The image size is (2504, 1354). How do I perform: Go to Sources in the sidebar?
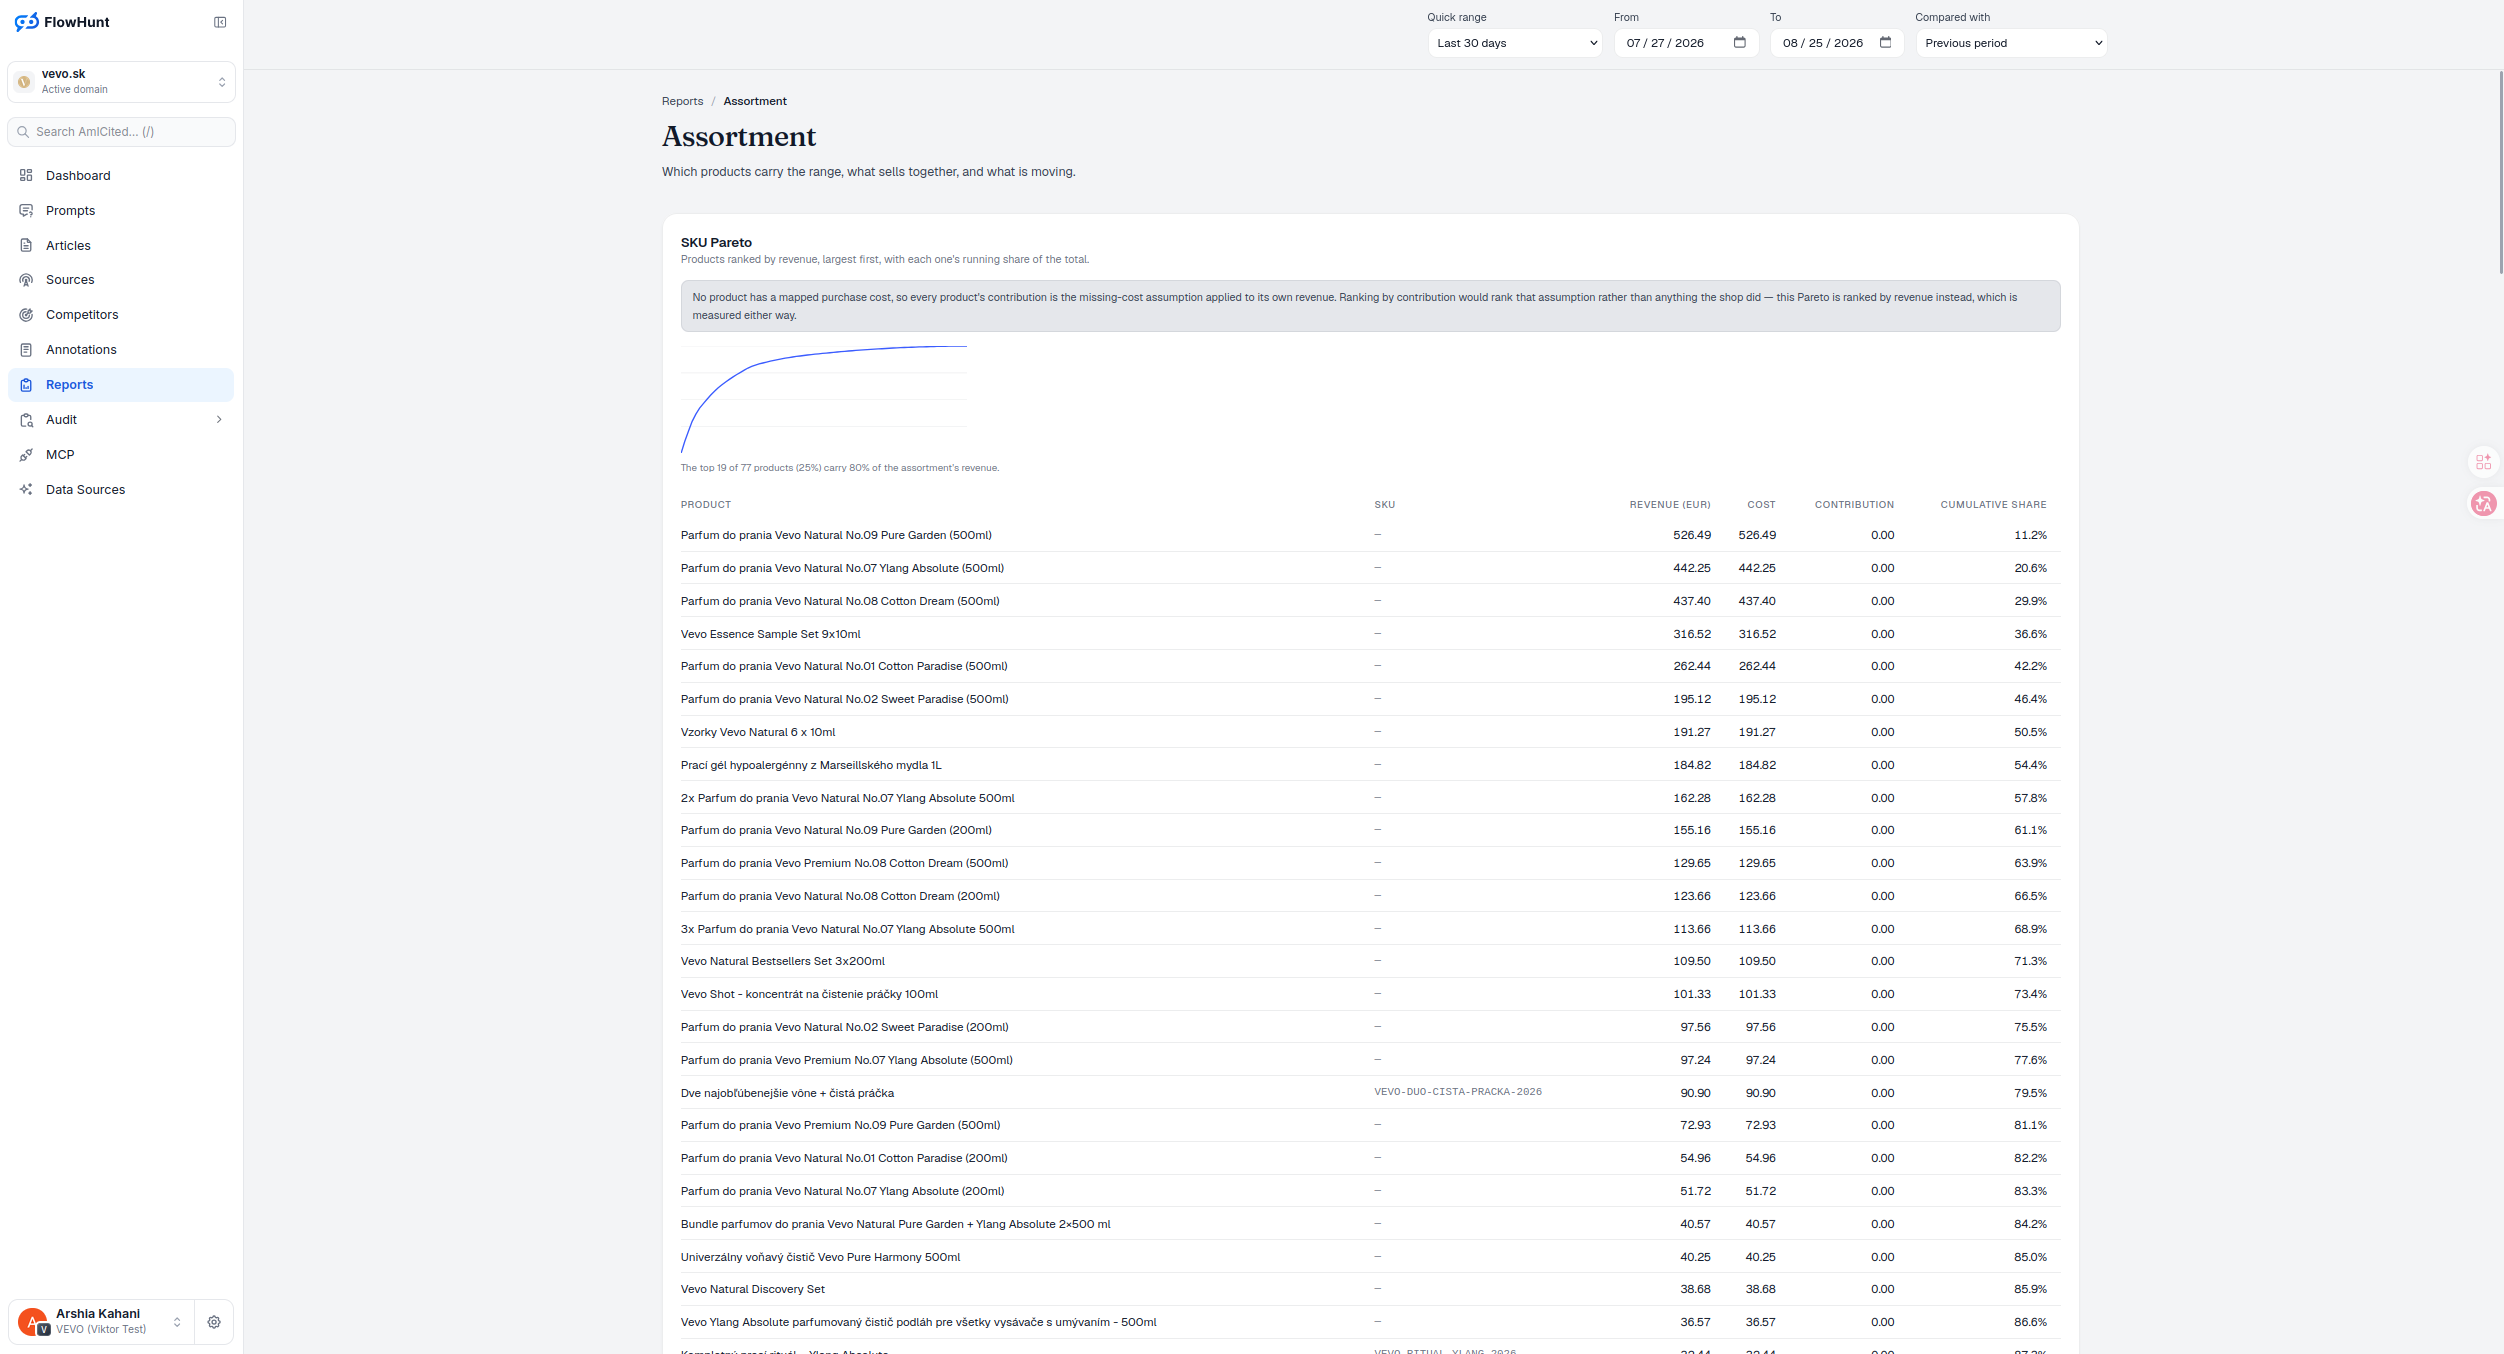tap(121, 280)
